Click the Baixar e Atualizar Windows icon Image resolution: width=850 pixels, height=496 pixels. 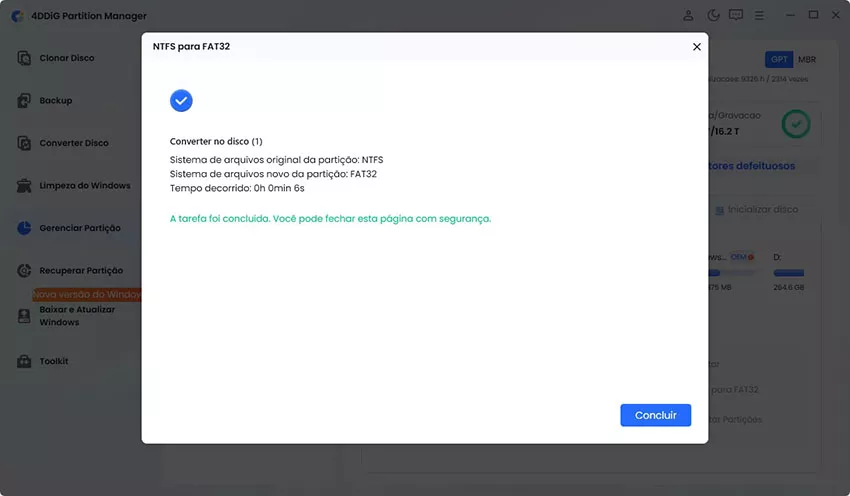(24, 316)
